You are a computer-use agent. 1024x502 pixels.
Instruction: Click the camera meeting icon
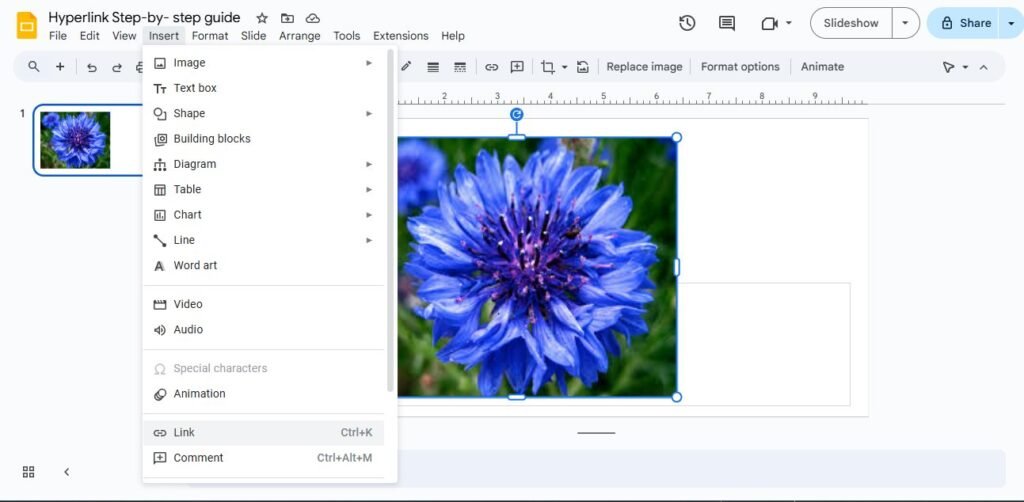click(769, 24)
